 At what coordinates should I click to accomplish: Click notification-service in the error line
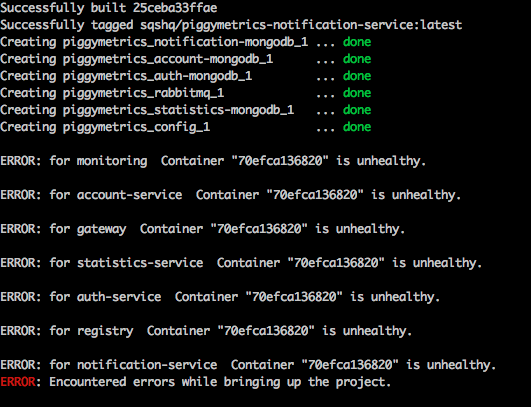(x=147, y=365)
